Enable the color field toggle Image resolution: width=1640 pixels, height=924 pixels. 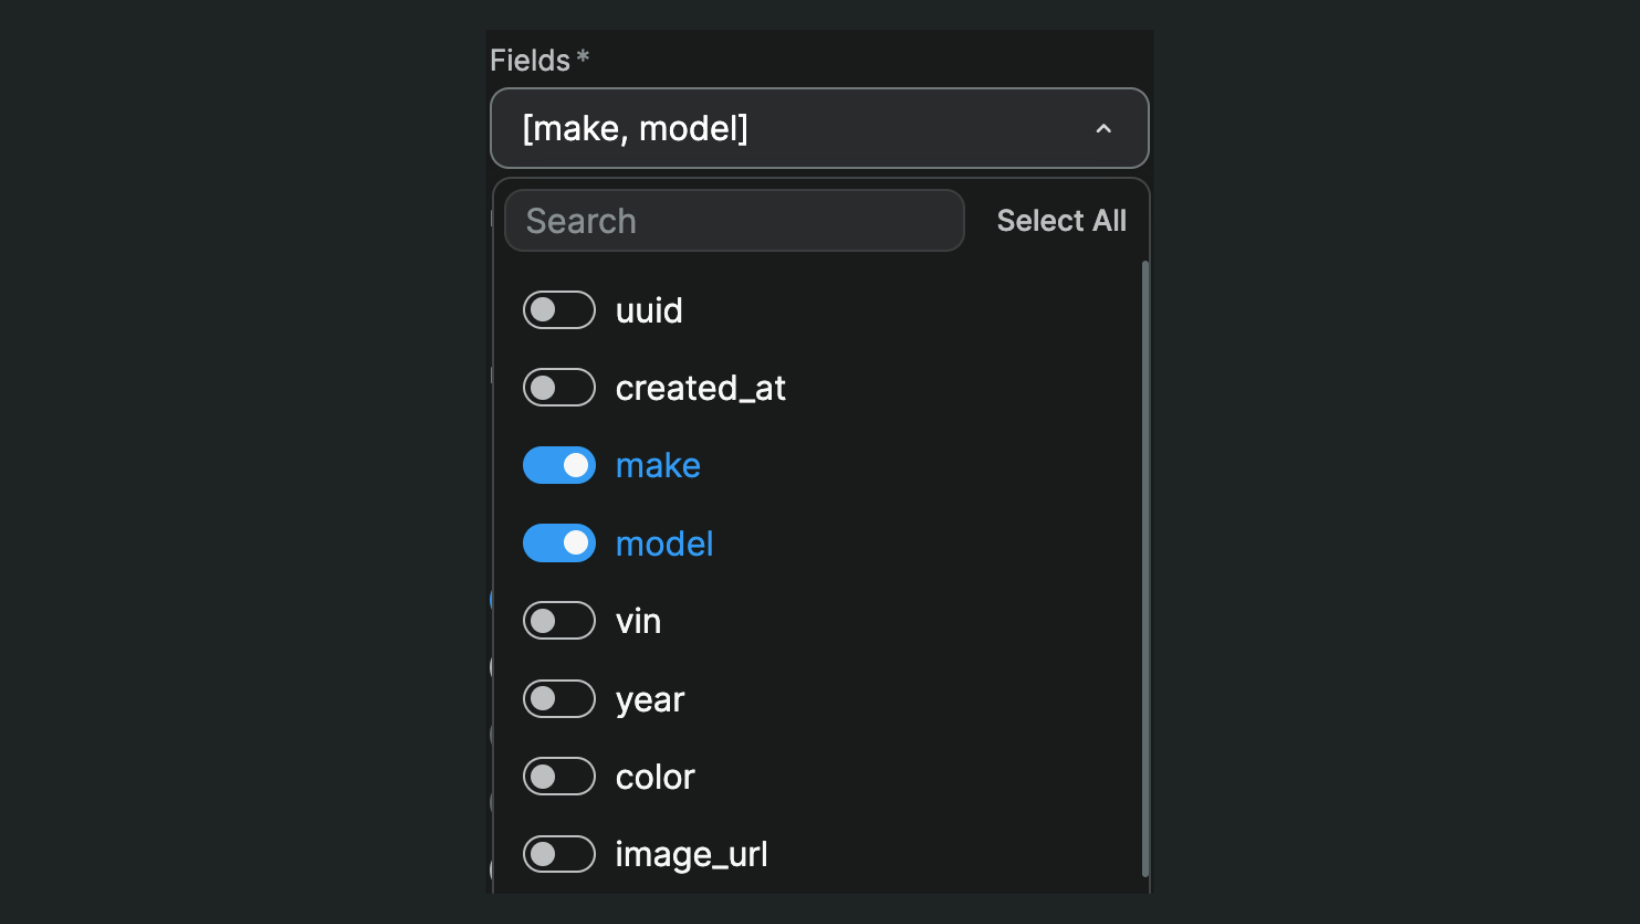[x=559, y=776]
